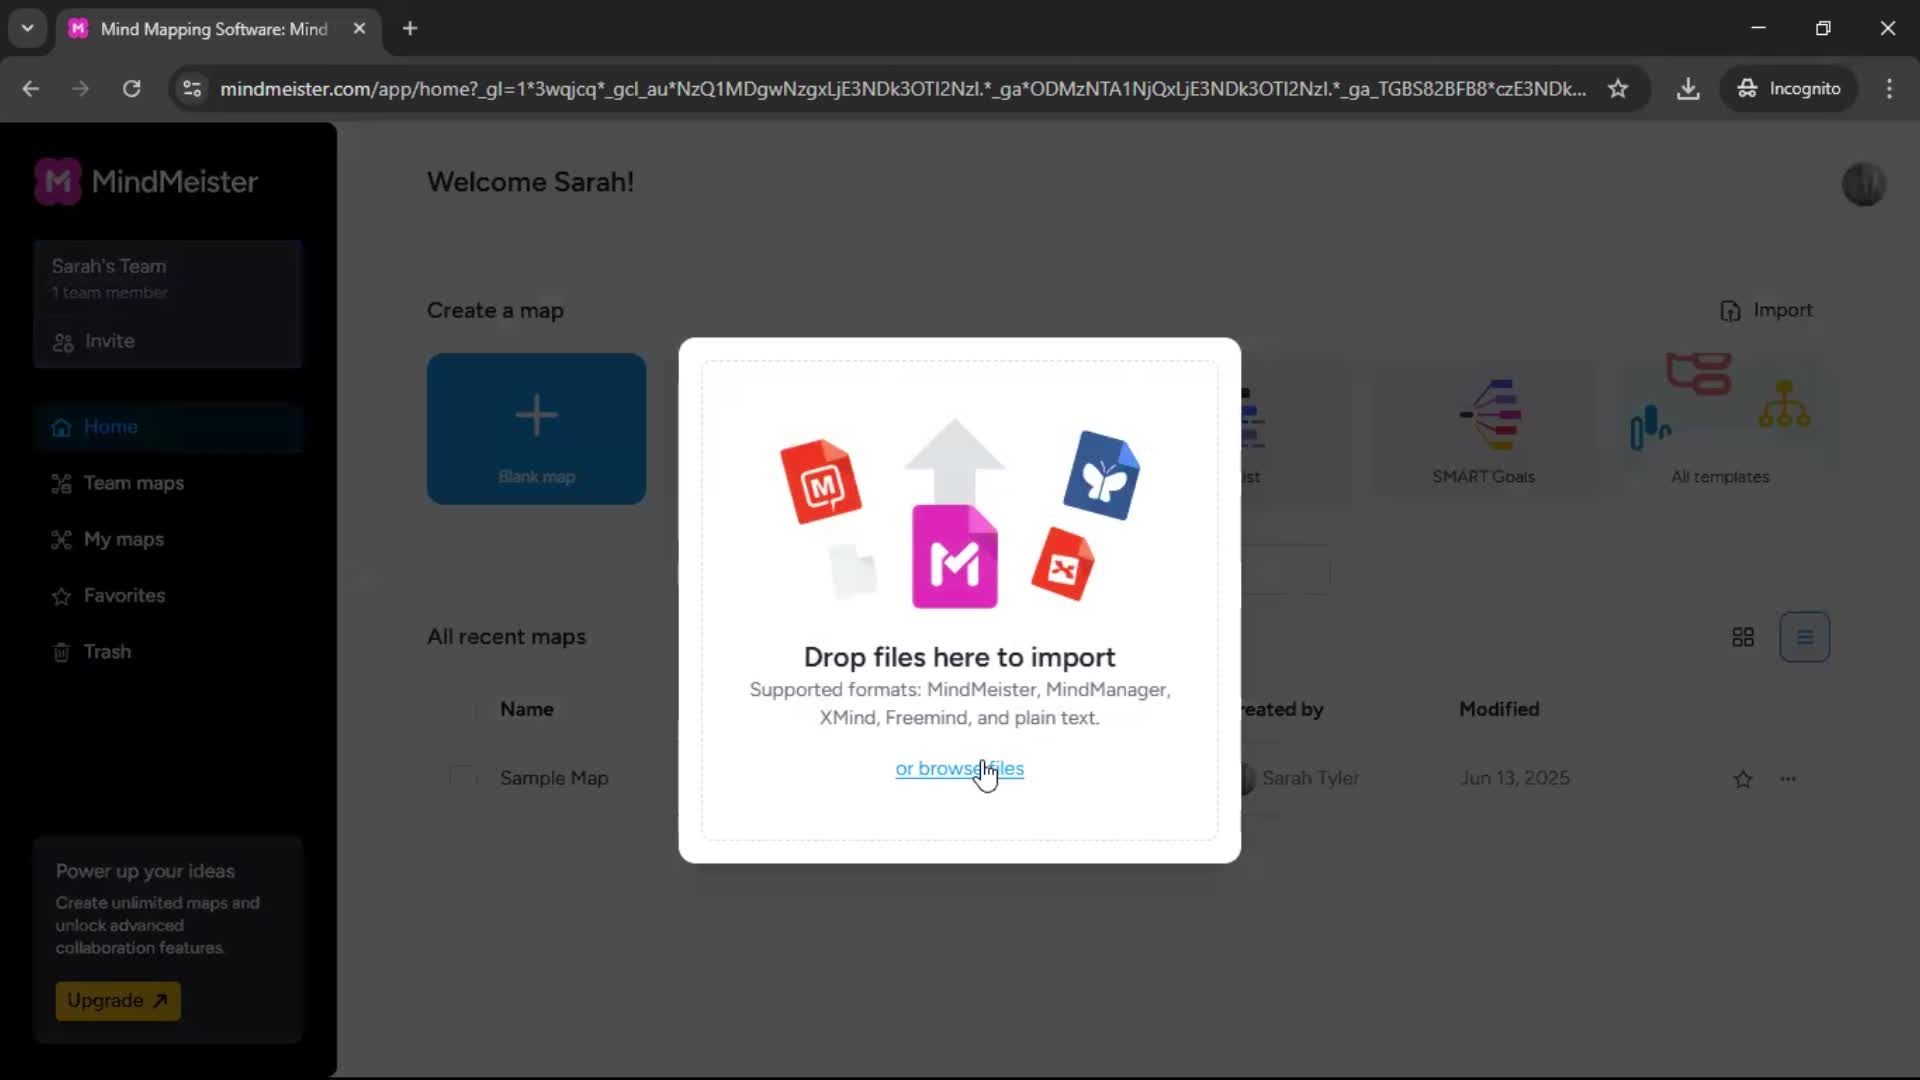Click the blue Freemind butterfly file icon
Image resolution: width=1920 pixels, height=1080 pixels.
pos(1102,475)
